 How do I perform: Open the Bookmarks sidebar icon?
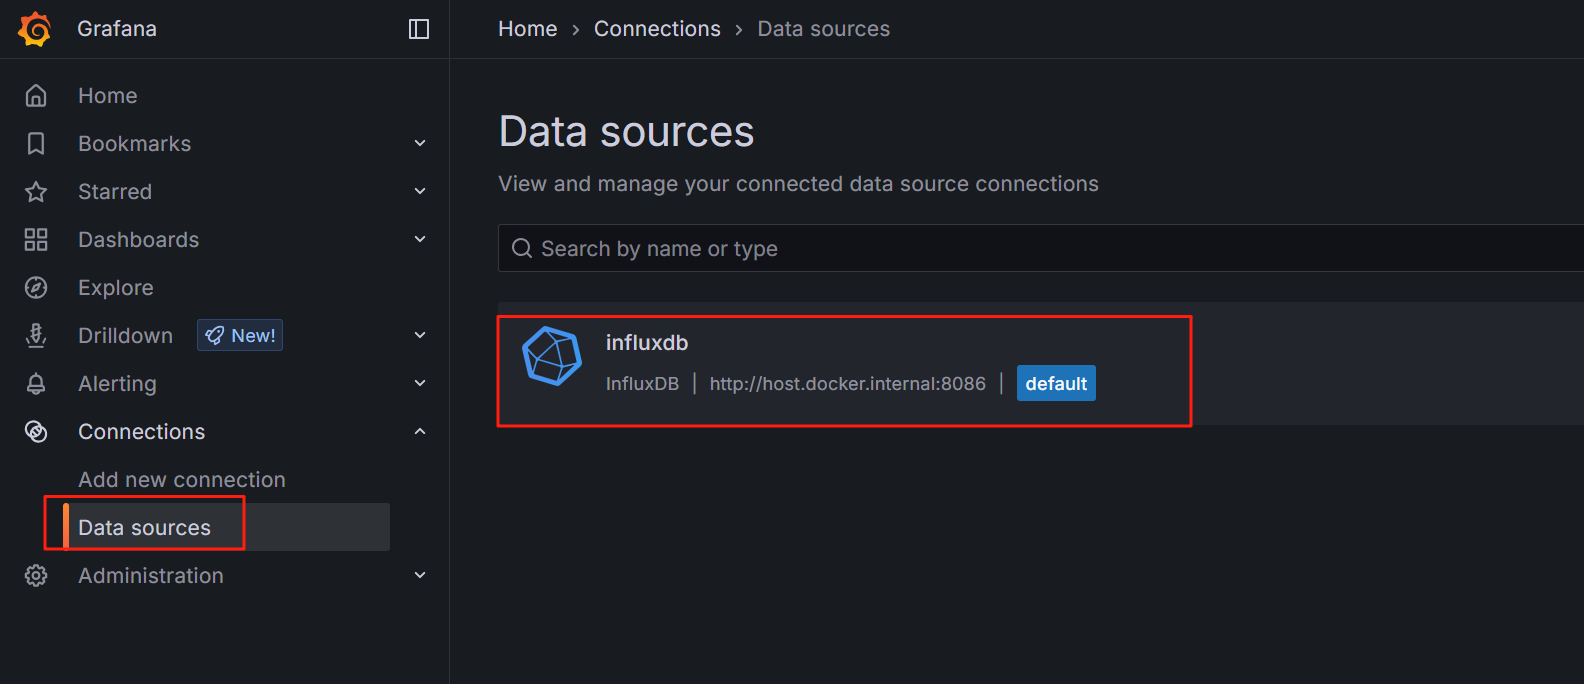(x=36, y=143)
